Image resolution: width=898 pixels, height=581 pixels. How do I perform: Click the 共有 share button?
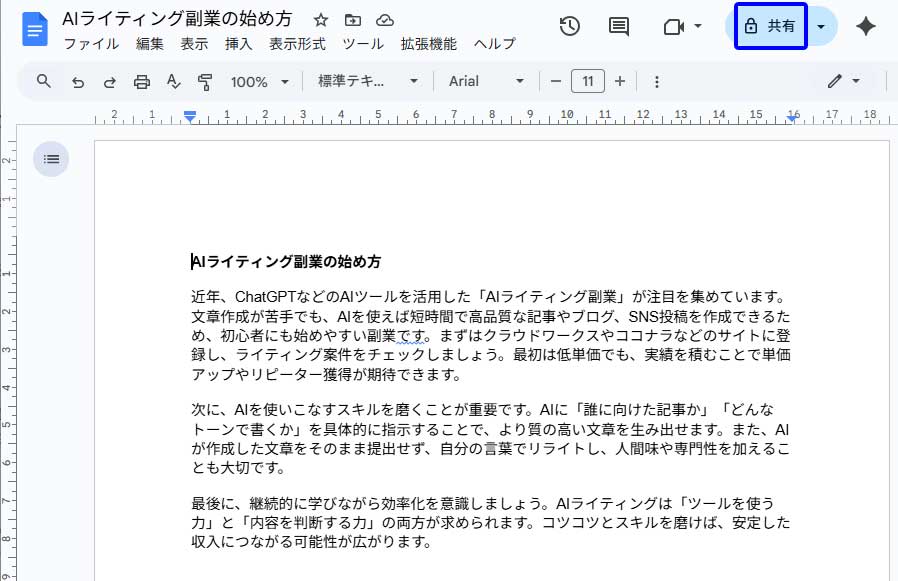[x=770, y=26]
